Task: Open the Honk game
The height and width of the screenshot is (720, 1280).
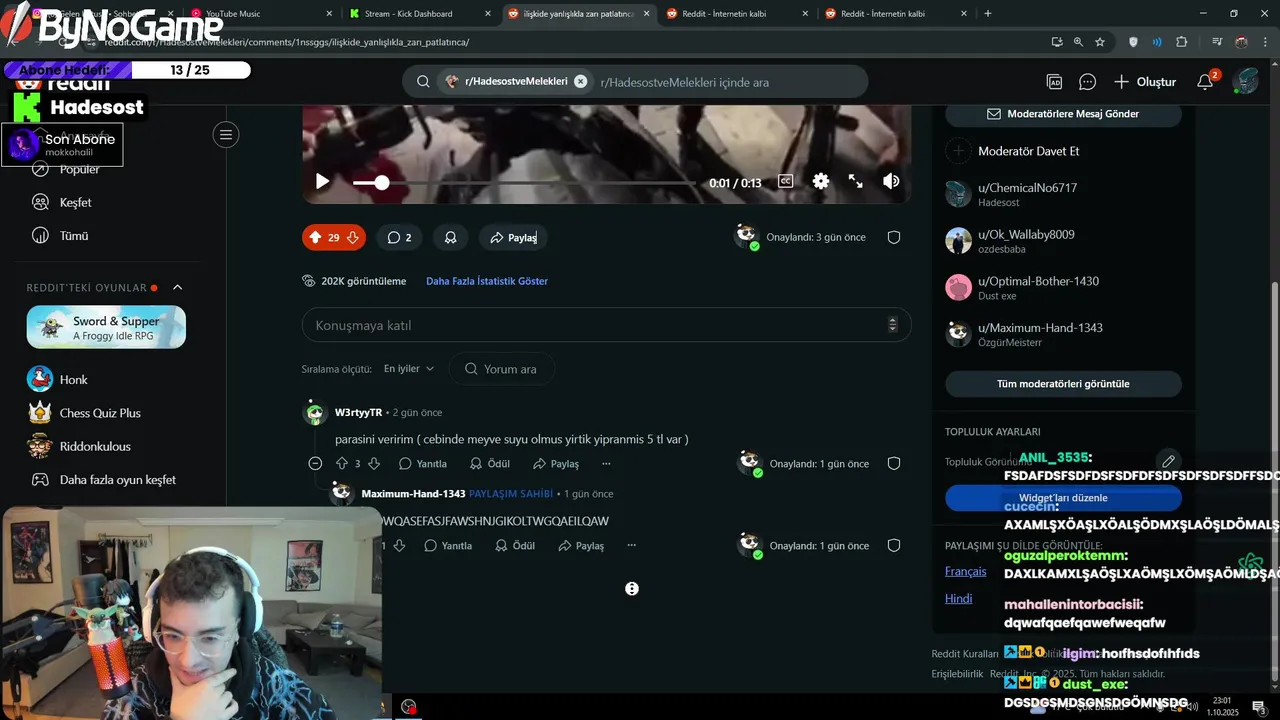Action: 73,380
